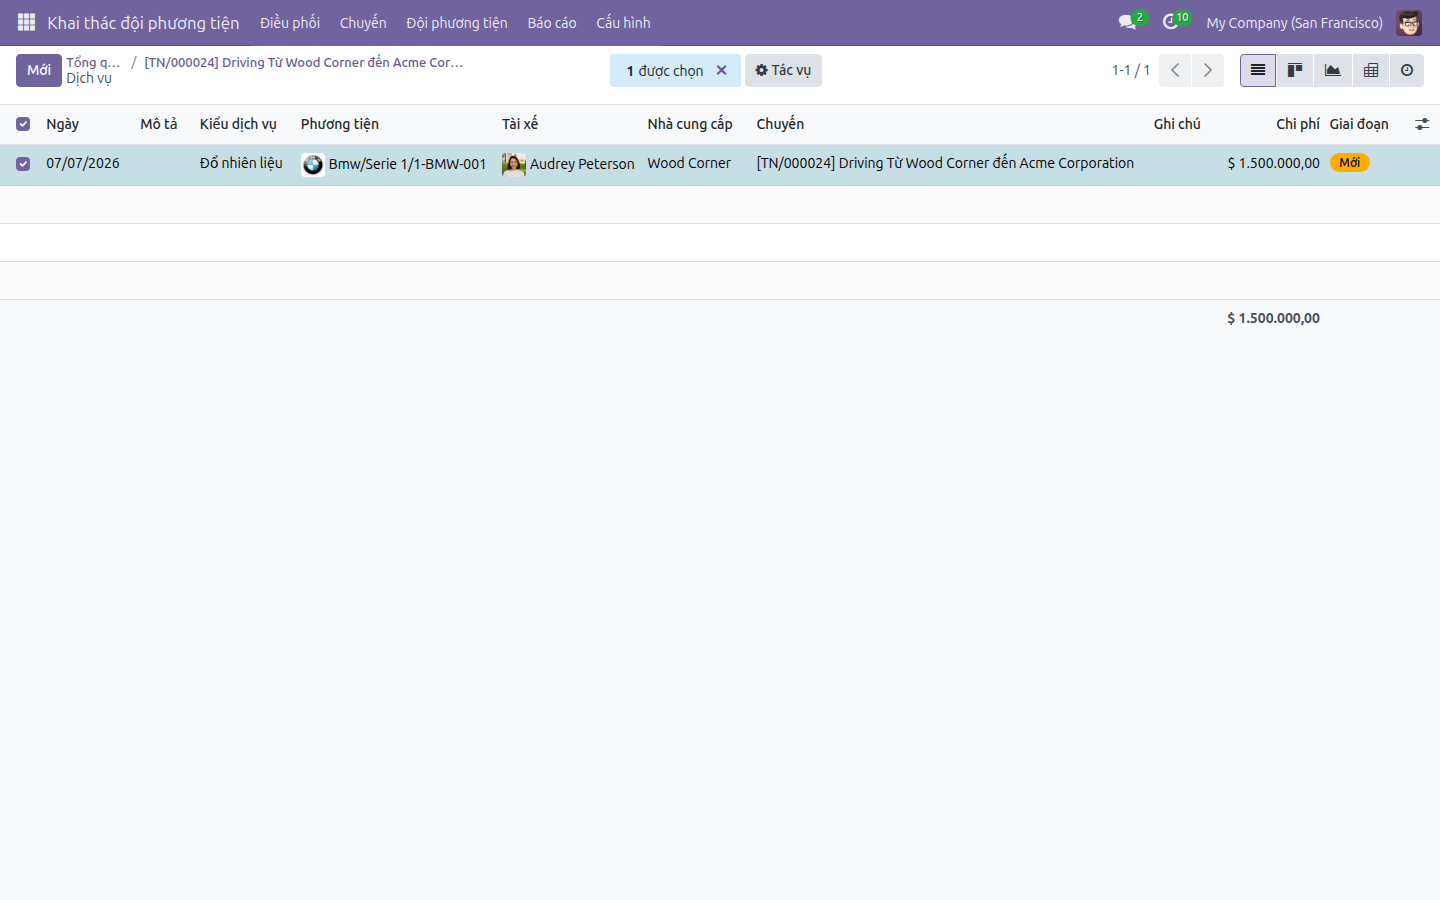The width and height of the screenshot is (1440, 900).
Task: Open the conversations chat icon
Action: tap(1128, 22)
